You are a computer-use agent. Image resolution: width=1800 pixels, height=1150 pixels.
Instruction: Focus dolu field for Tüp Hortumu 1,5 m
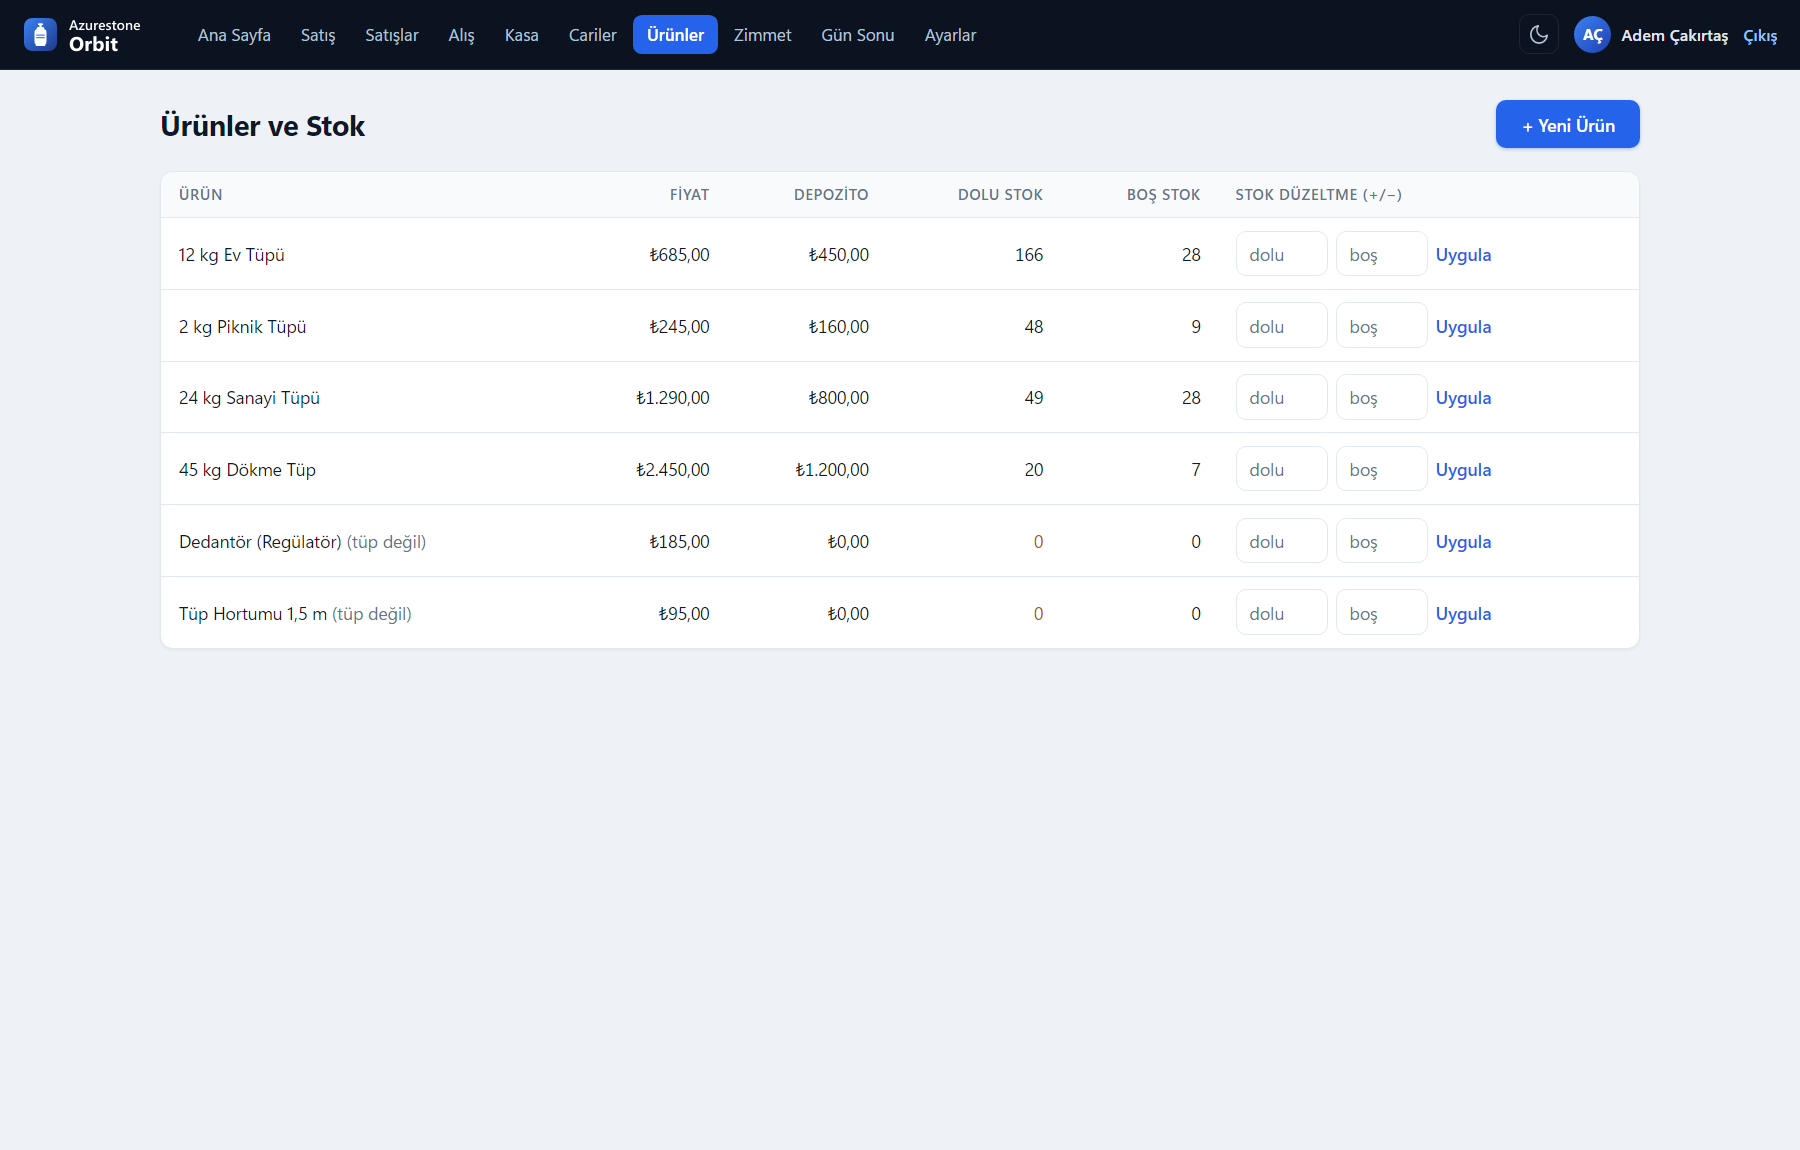[x=1281, y=612]
